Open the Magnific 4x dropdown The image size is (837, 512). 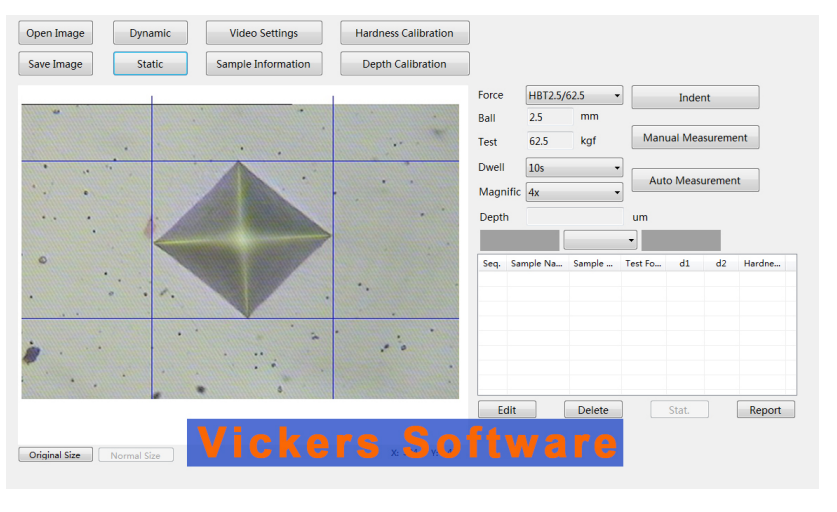(x=574, y=192)
